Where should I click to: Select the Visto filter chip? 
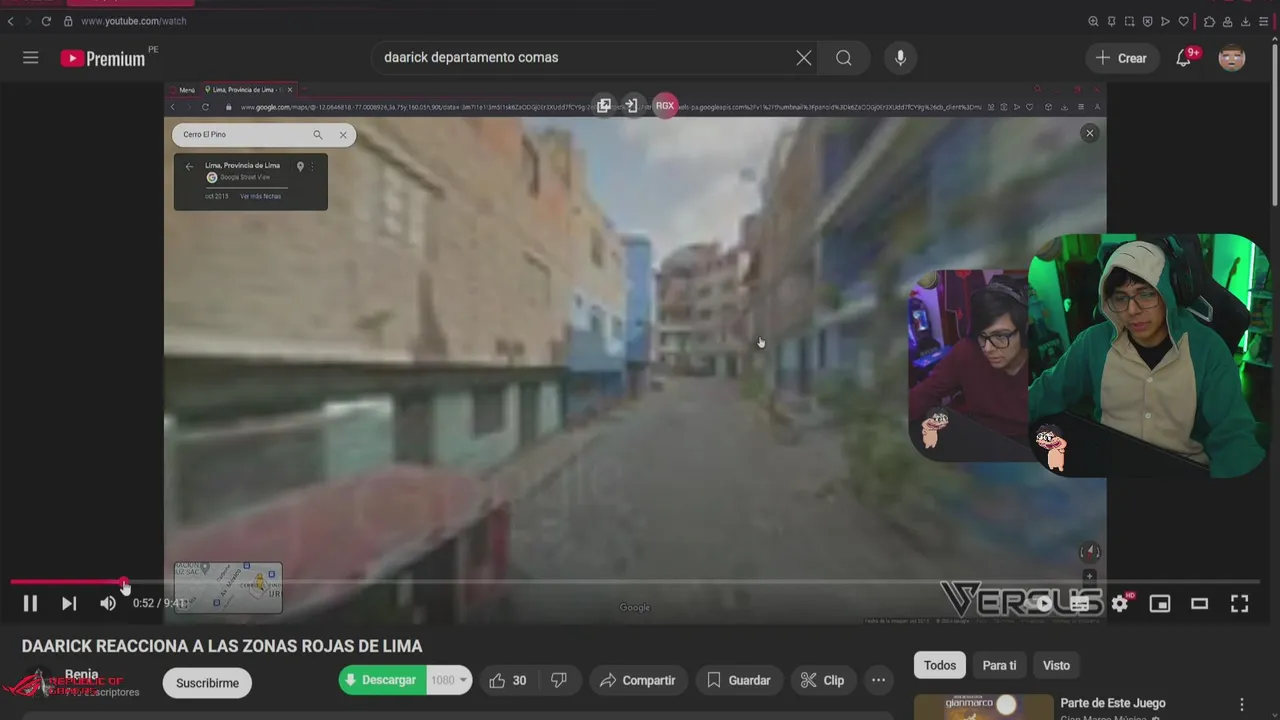tap(1056, 665)
